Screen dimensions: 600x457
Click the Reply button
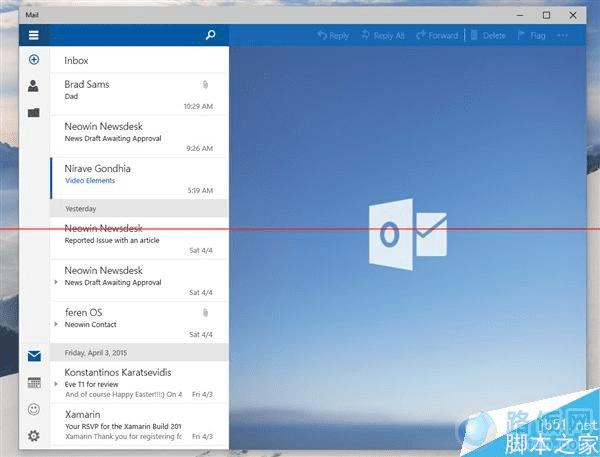click(333, 36)
